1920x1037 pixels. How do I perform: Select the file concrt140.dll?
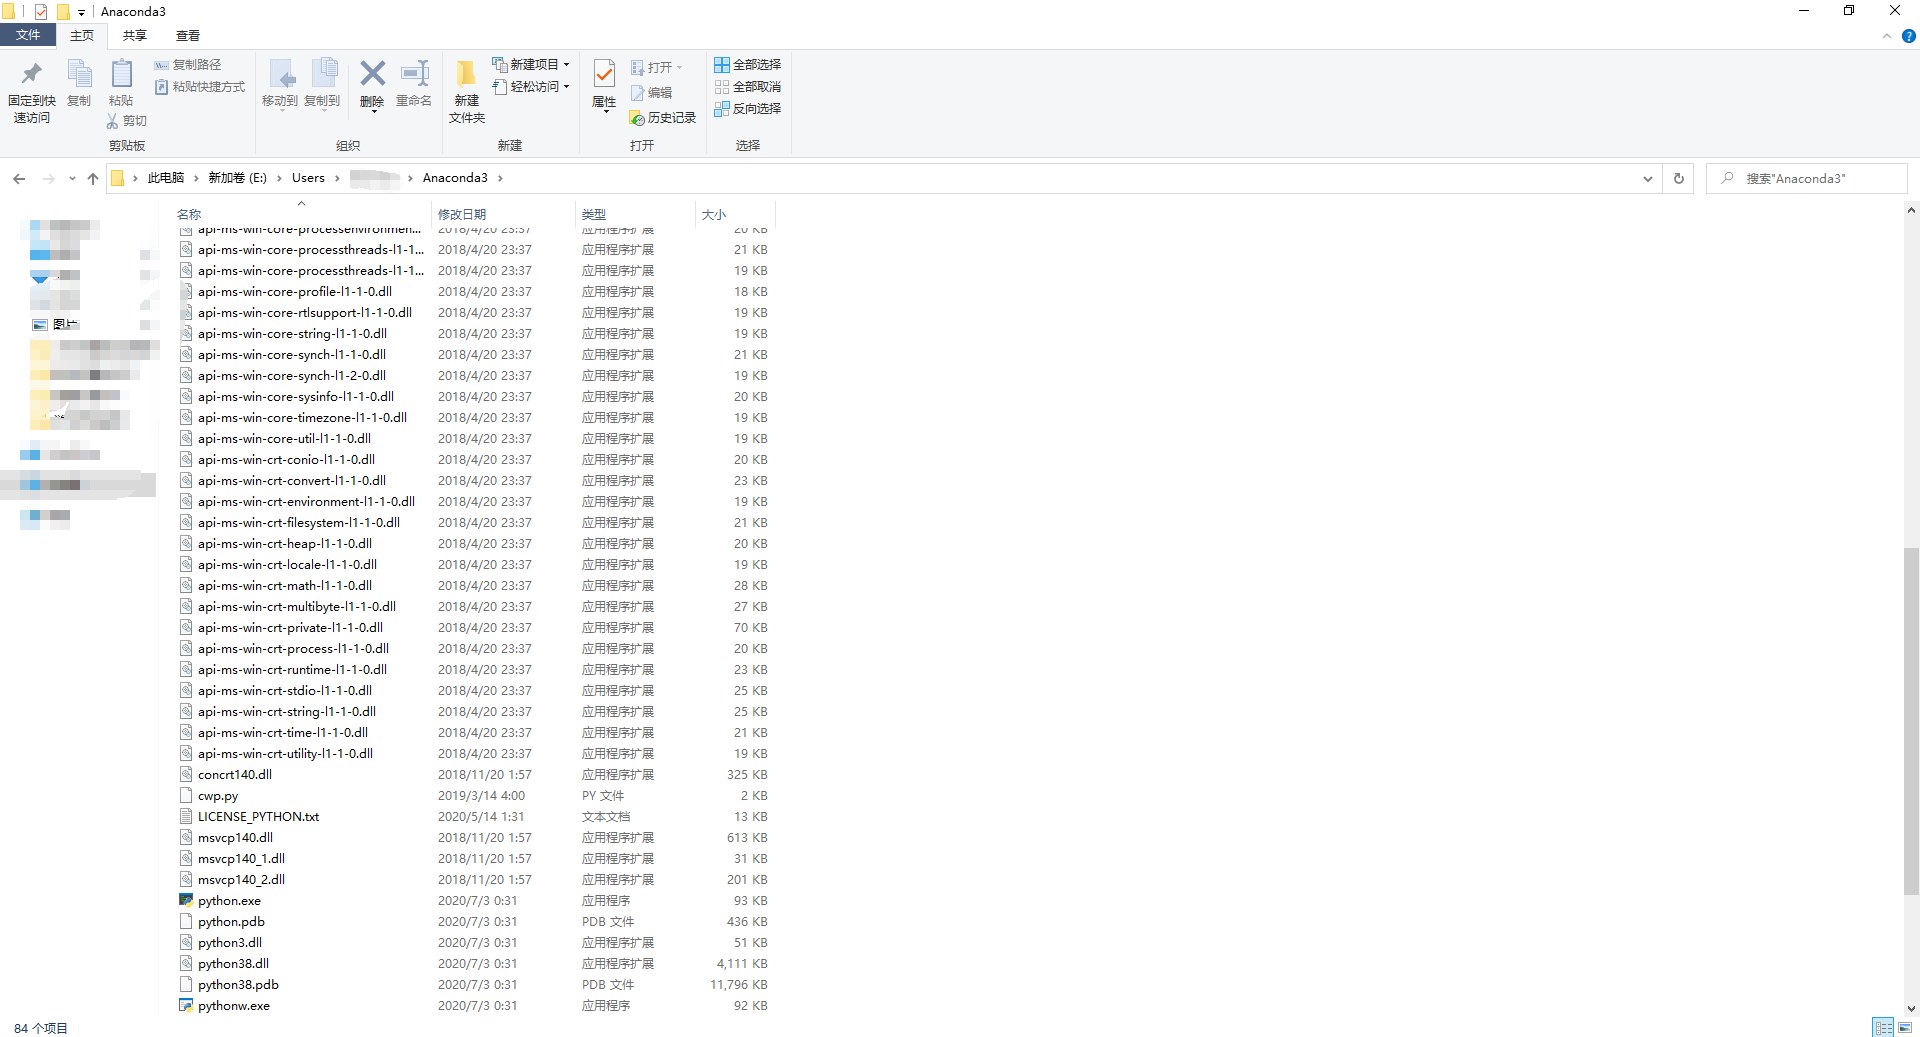[235, 775]
